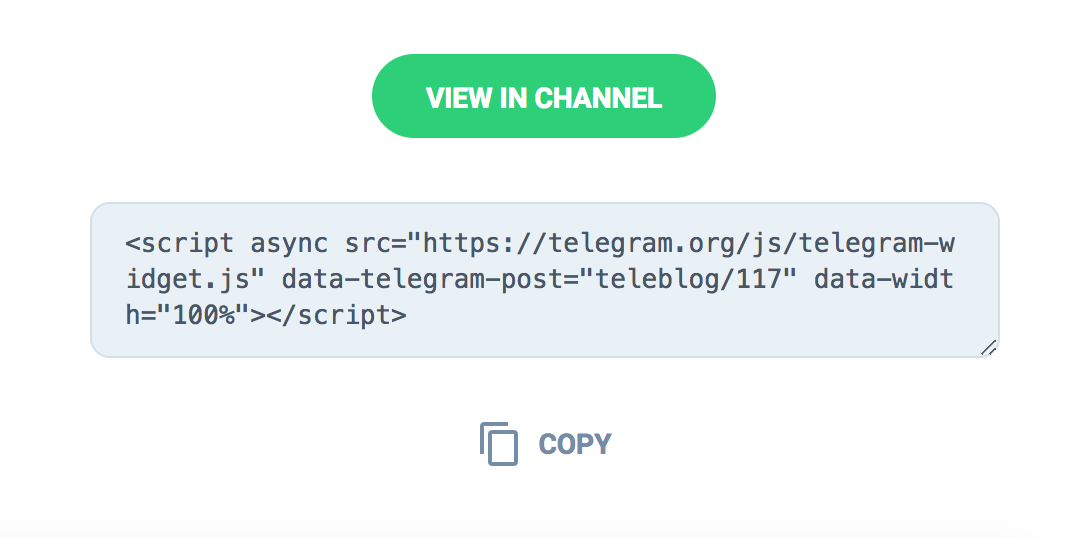Click the "data-telegram-post" attribute text

pyautogui.click(x=422, y=279)
